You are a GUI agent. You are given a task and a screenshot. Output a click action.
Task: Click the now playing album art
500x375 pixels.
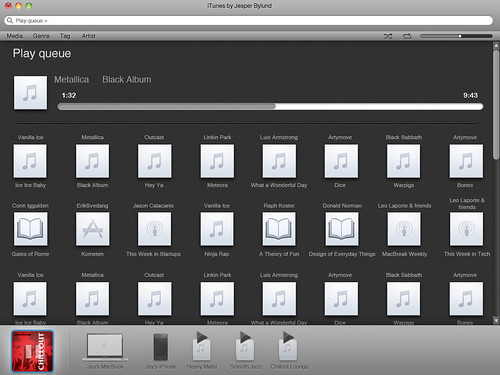(x=30, y=93)
